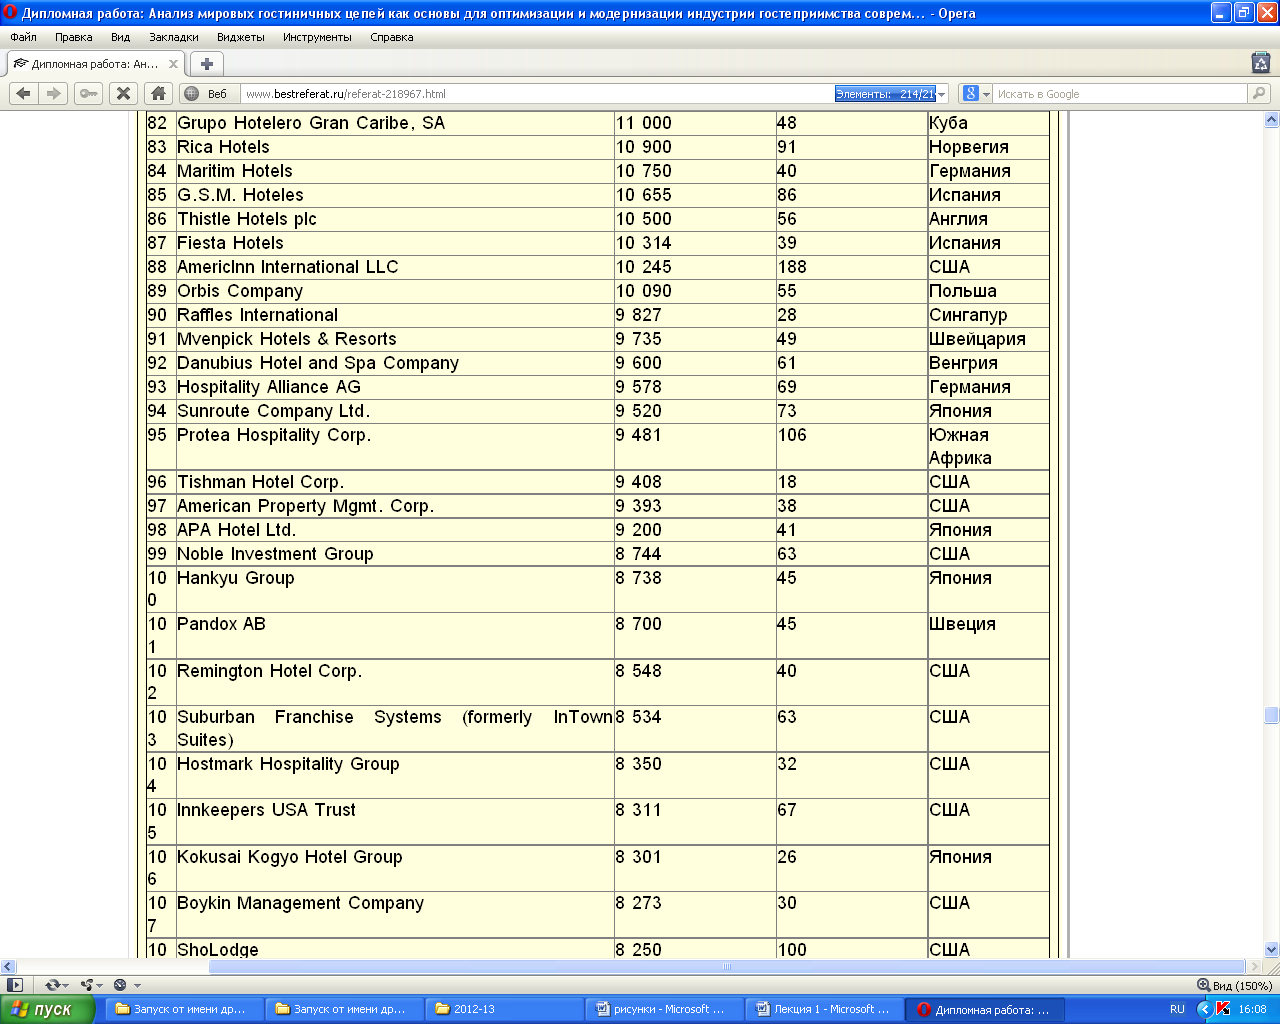Open the closed tabs trash icon

click(1261, 62)
